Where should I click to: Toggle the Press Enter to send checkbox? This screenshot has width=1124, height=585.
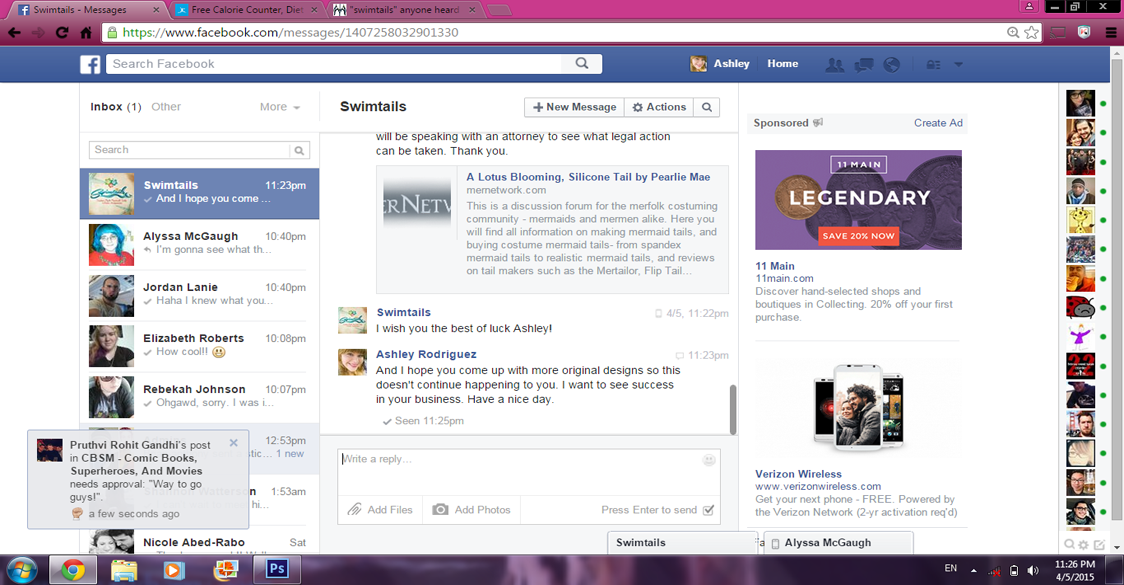708,510
